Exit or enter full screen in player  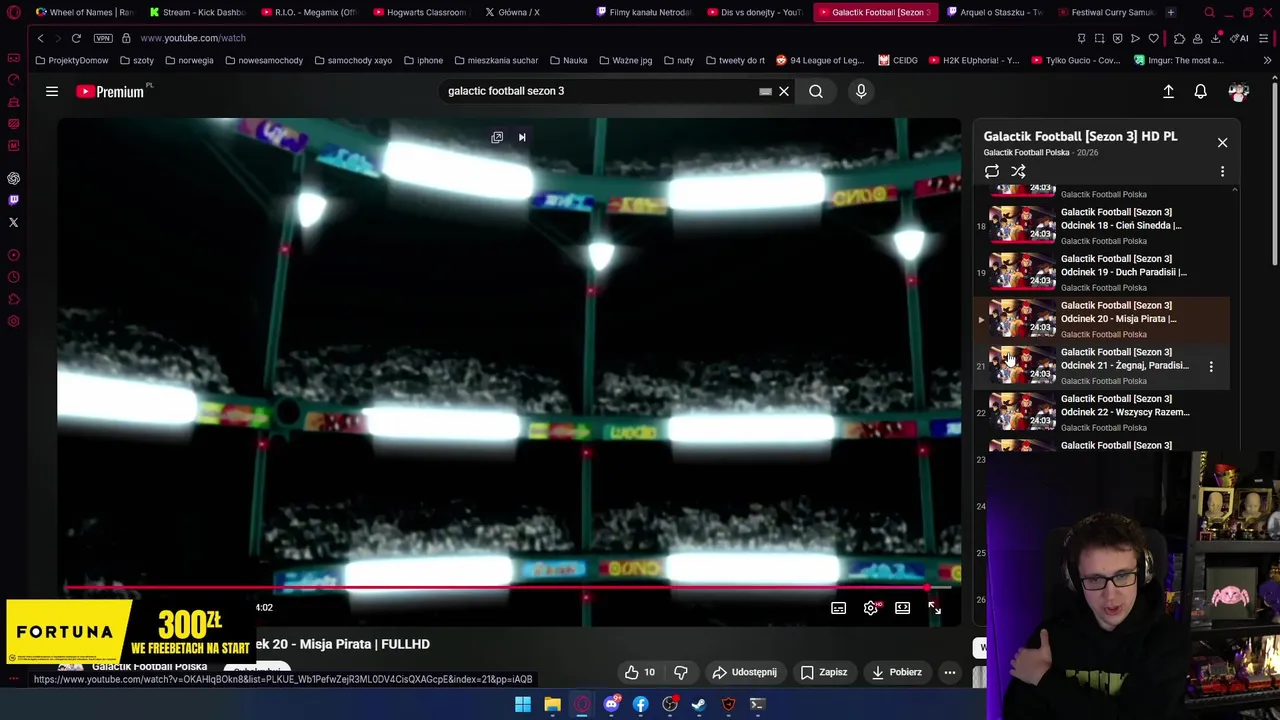[x=934, y=608]
